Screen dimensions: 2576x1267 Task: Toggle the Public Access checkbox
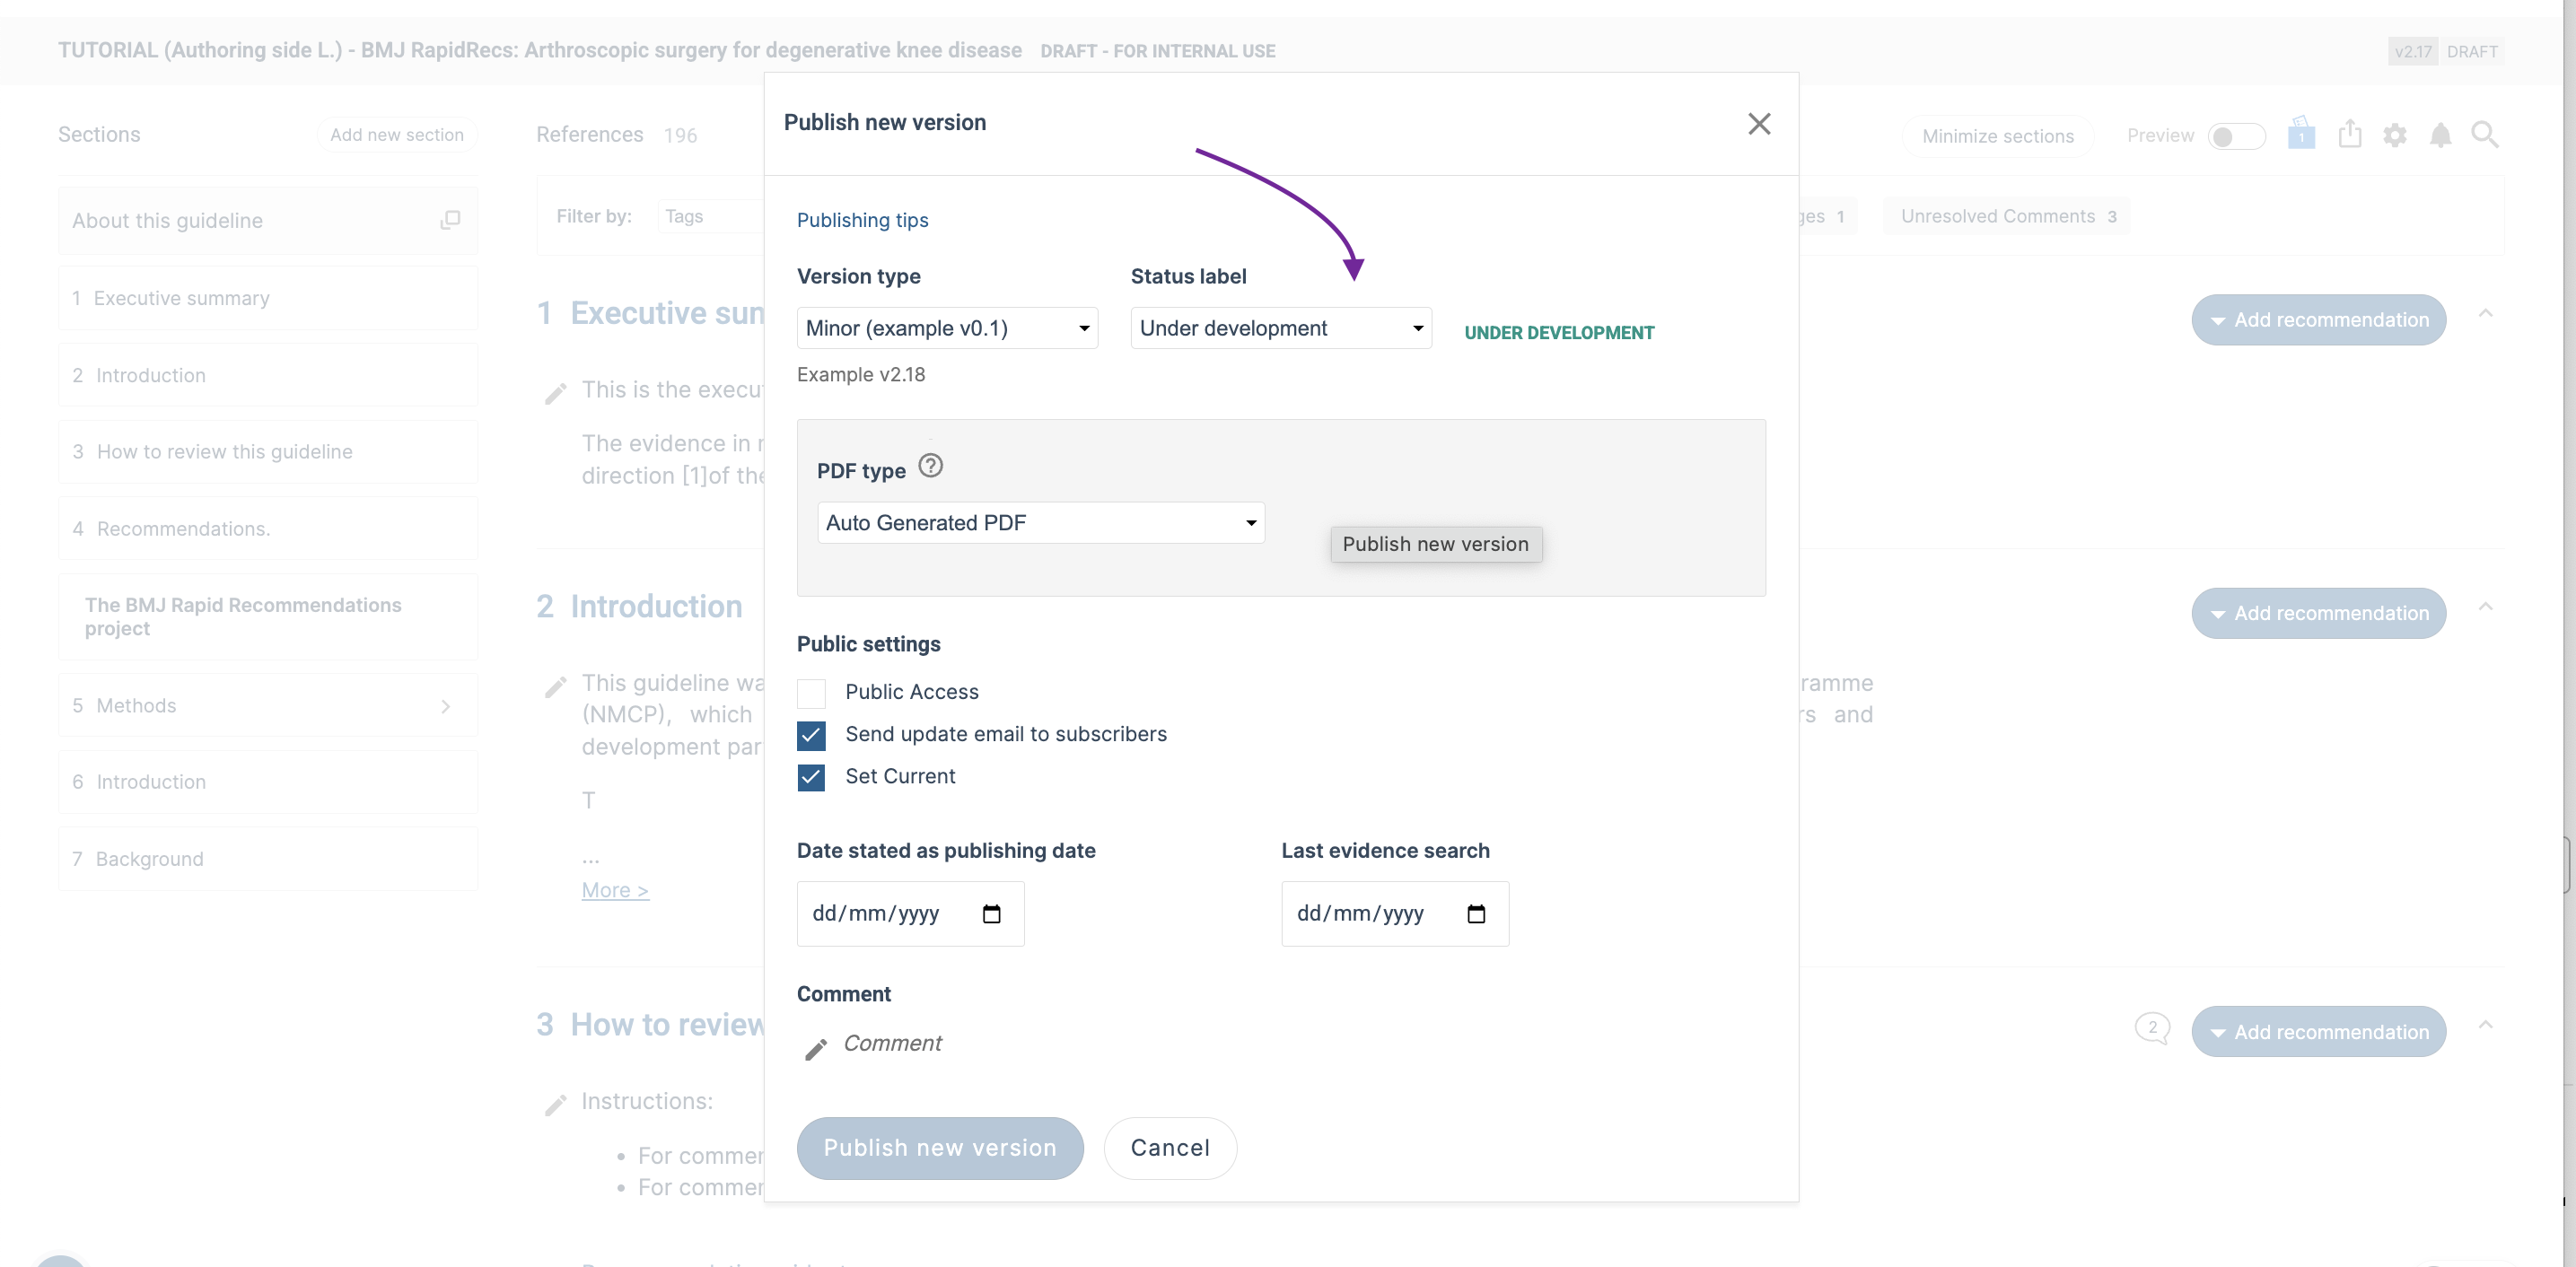point(811,693)
